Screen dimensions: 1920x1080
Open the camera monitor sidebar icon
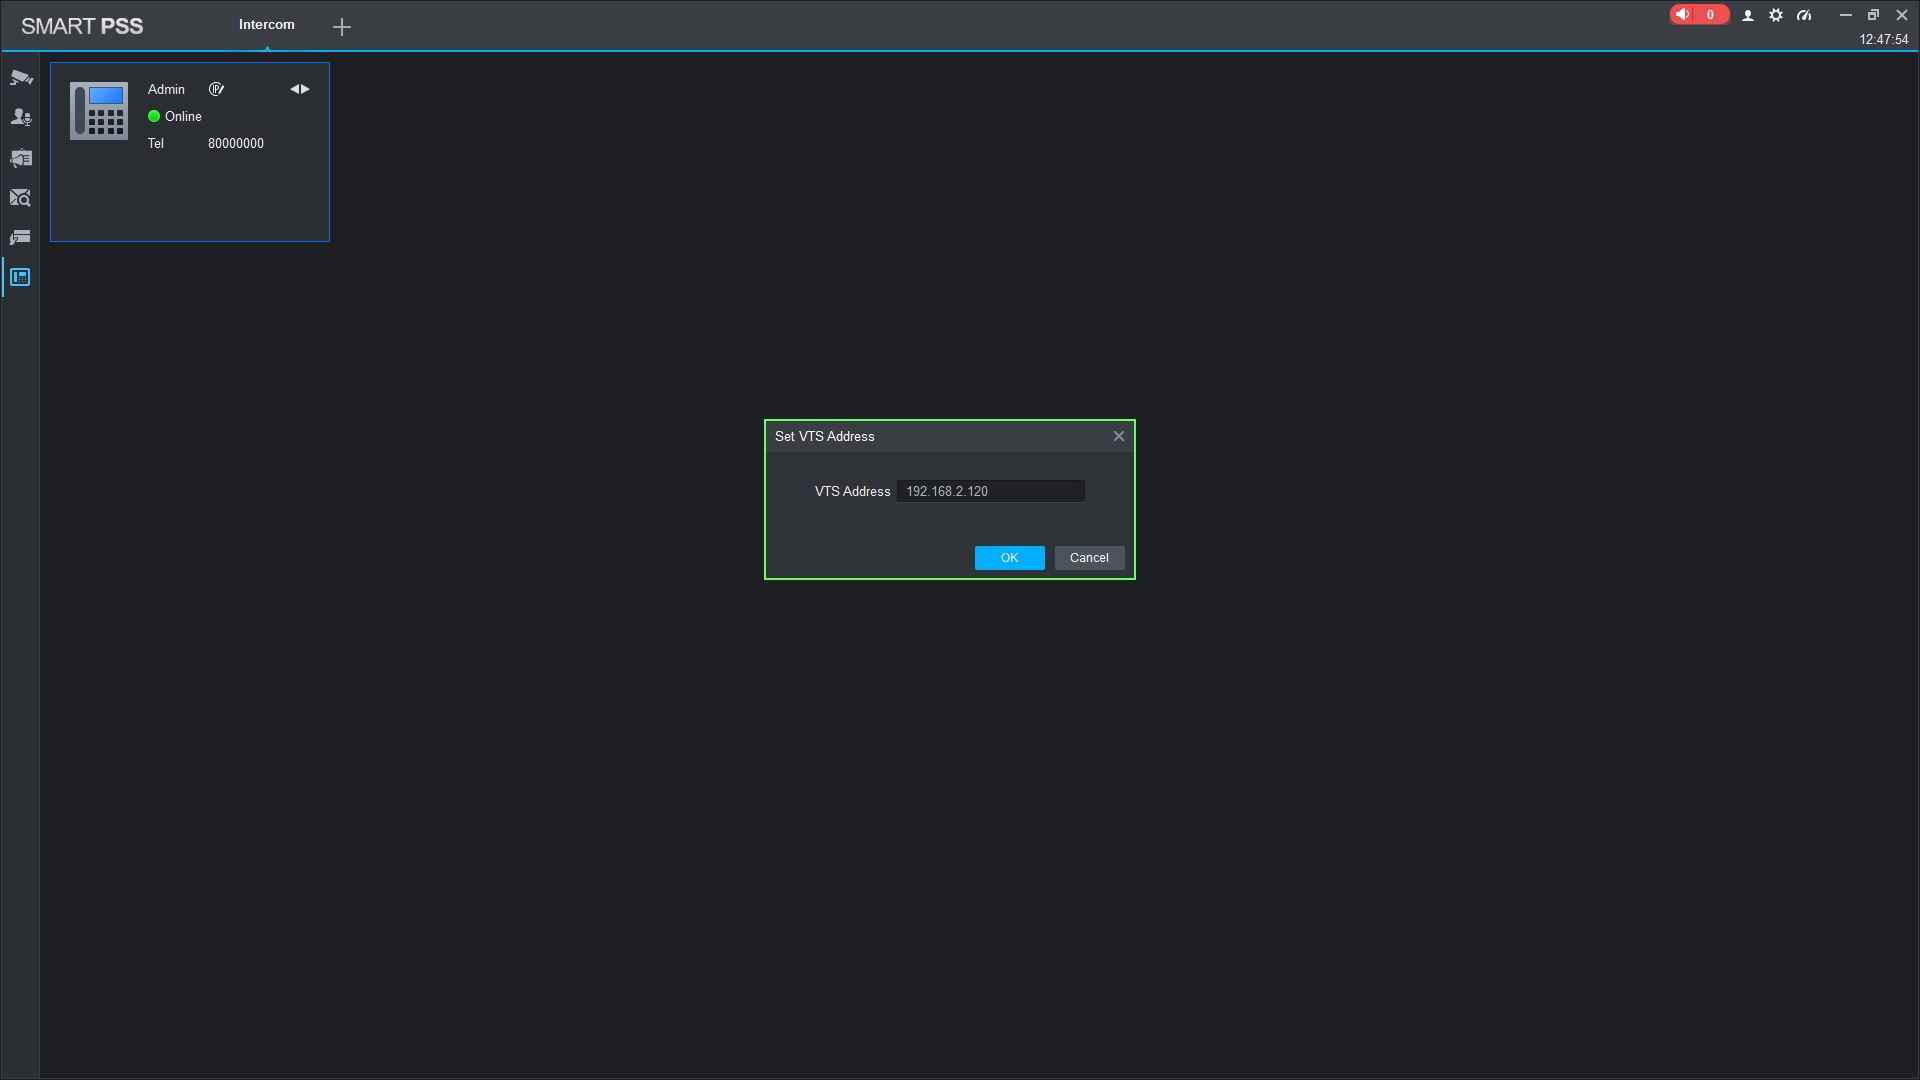pos(21,78)
